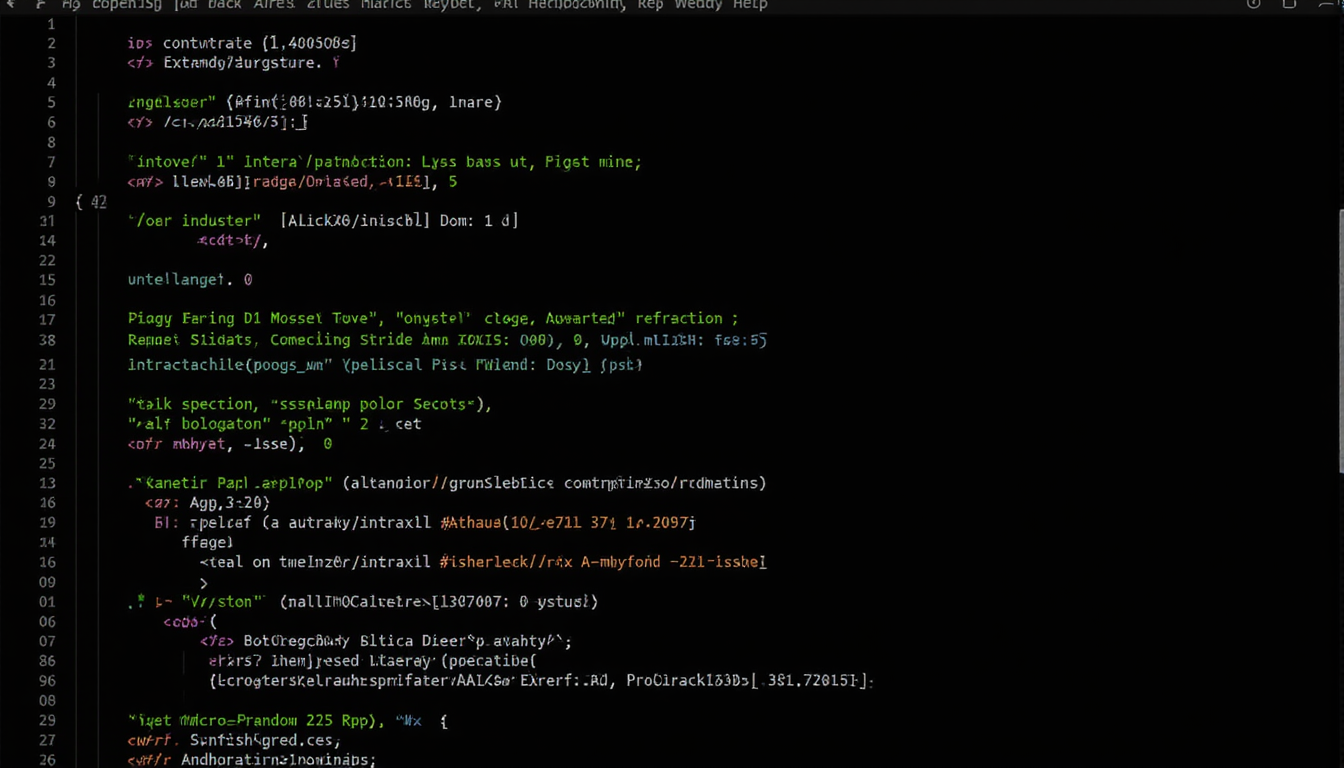Click the "erkrs? ihem}resed Ltaeray" line
The image size is (1344, 768).
372,661
